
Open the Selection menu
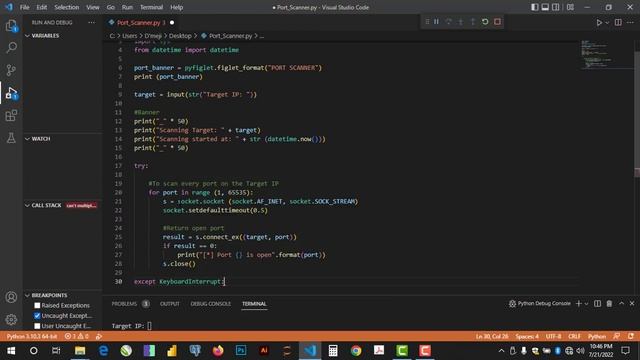(x=67, y=7)
